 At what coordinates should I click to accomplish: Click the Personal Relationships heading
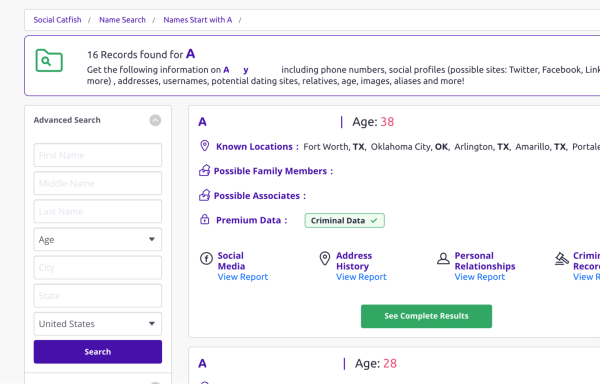coord(485,261)
